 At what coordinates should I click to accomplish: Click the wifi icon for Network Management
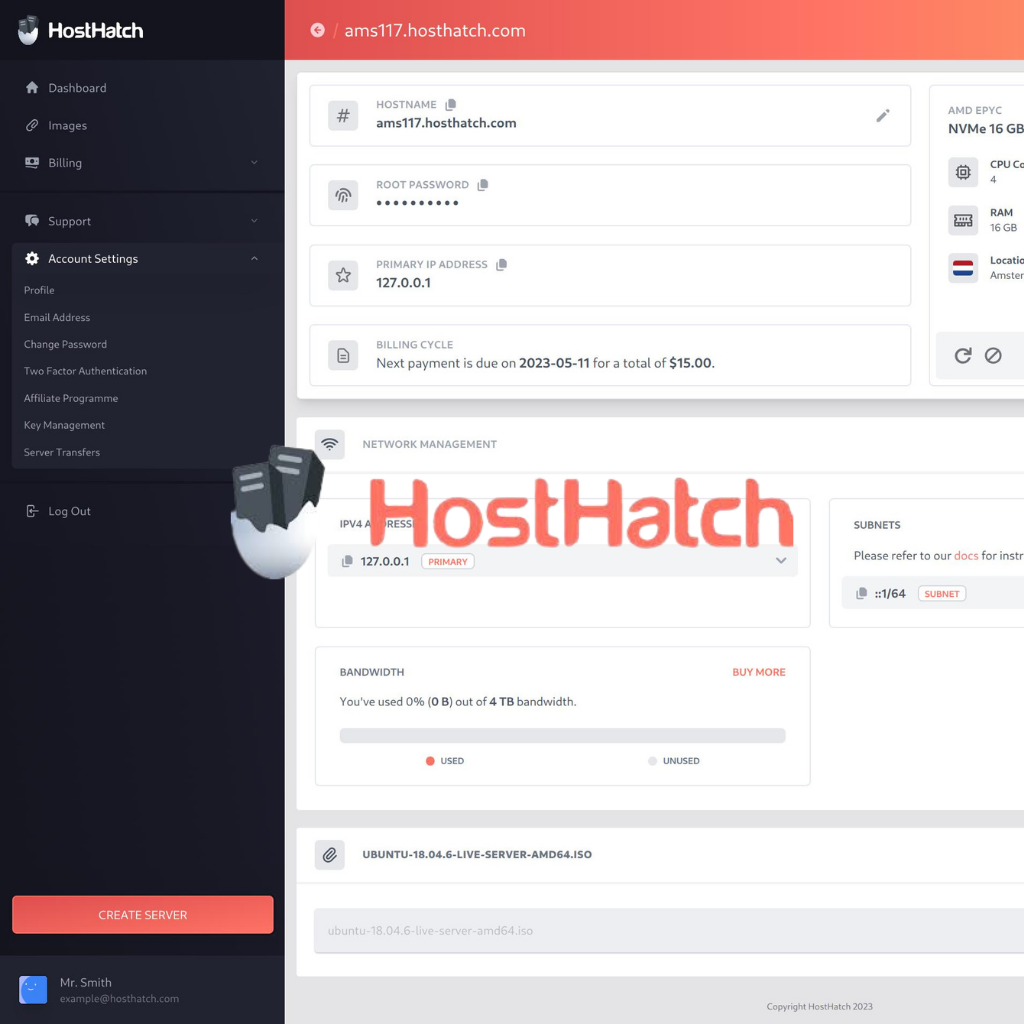point(330,444)
